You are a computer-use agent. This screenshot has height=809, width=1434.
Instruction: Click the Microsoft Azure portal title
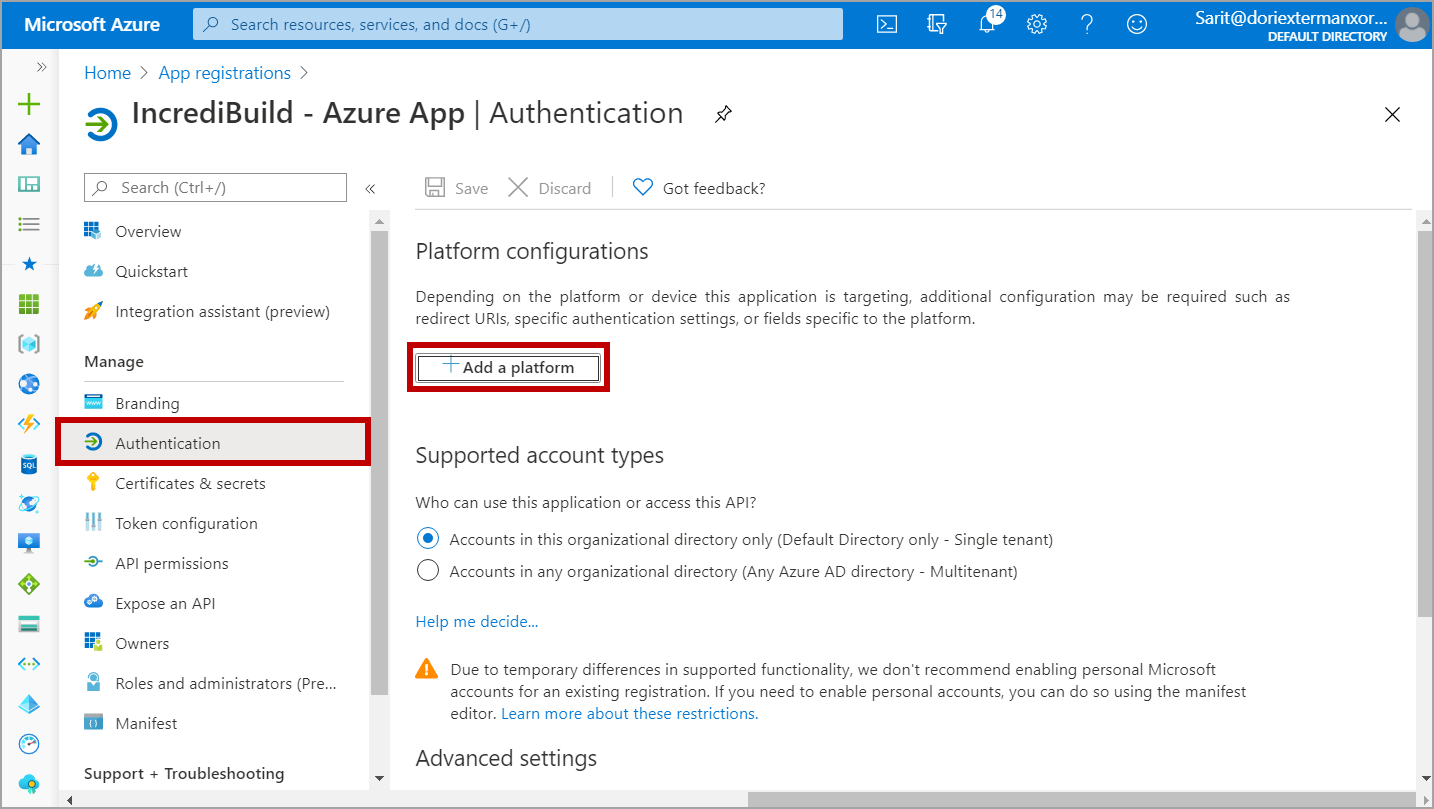pyautogui.click(x=92, y=24)
